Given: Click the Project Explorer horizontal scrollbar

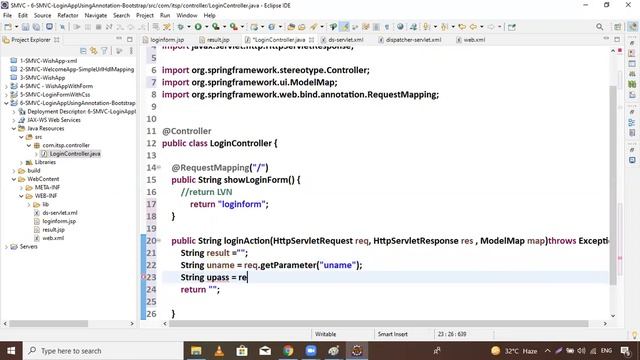Looking at the screenshot, I should click(x=49, y=324).
